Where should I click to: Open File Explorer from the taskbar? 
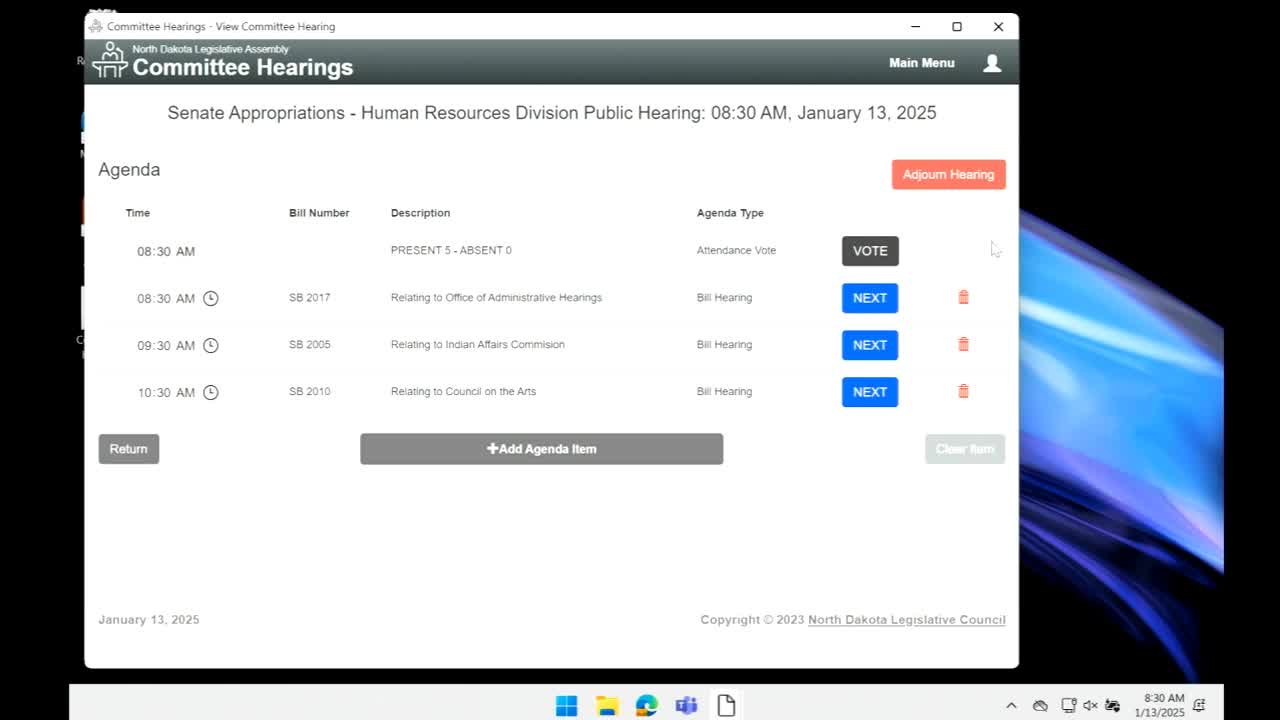607,705
